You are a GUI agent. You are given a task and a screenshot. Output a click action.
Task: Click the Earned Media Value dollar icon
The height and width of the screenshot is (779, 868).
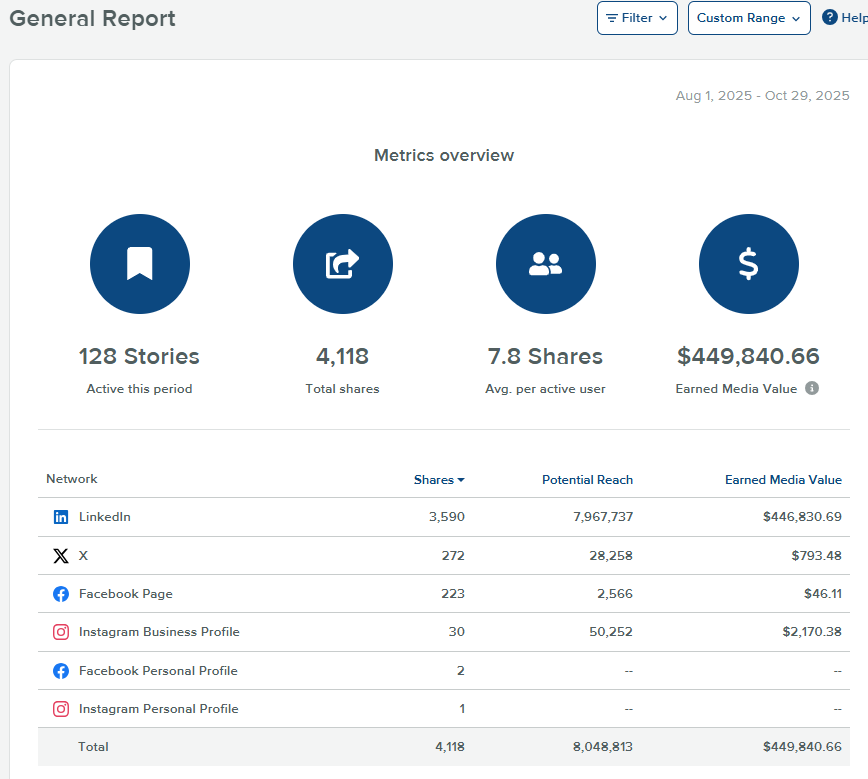(x=748, y=263)
